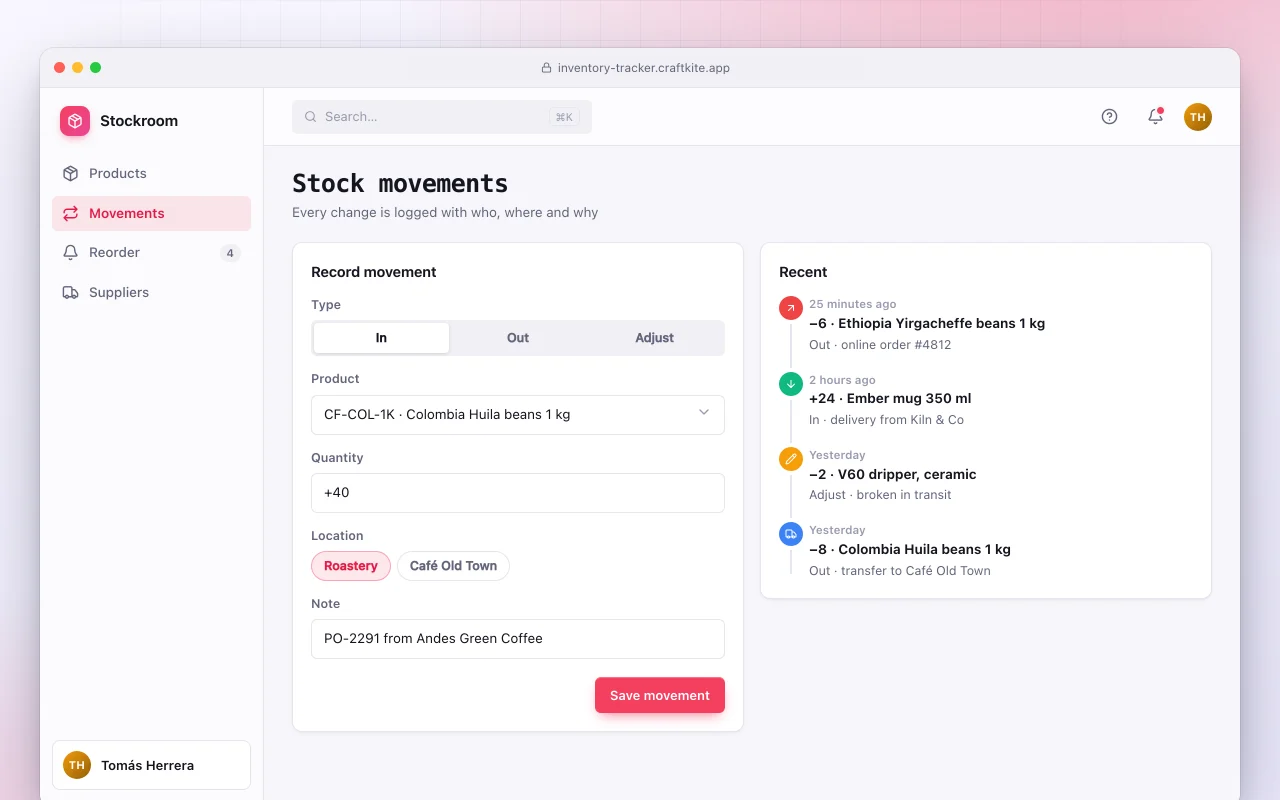Click the inventory-tracker.craftkite.app URL
Screen dimensions: 1280x800
tap(644, 68)
